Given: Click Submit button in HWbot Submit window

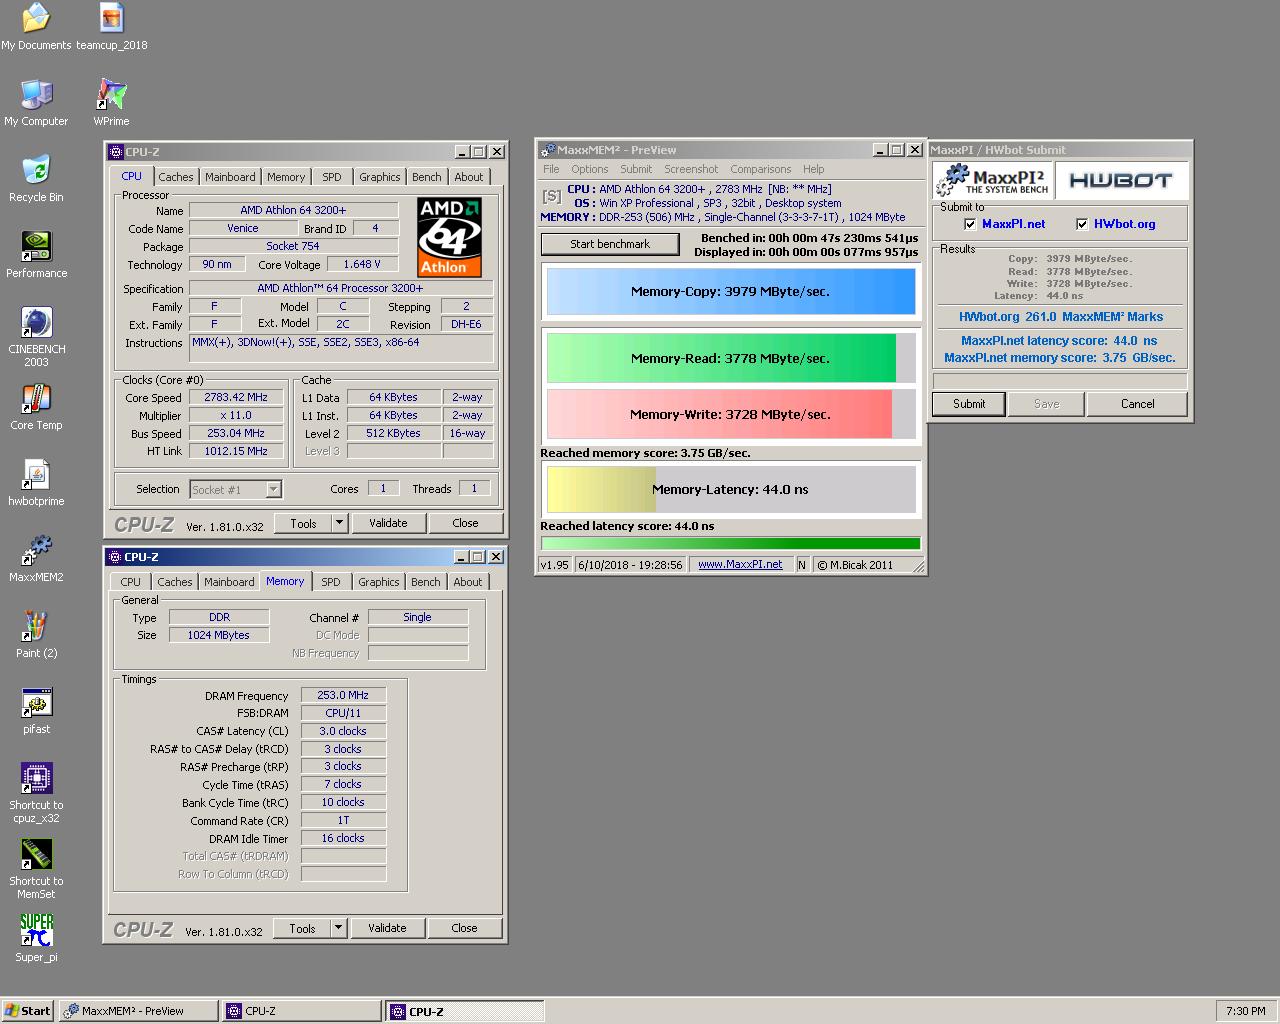Looking at the screenshot, I should [x=969, y=404].
